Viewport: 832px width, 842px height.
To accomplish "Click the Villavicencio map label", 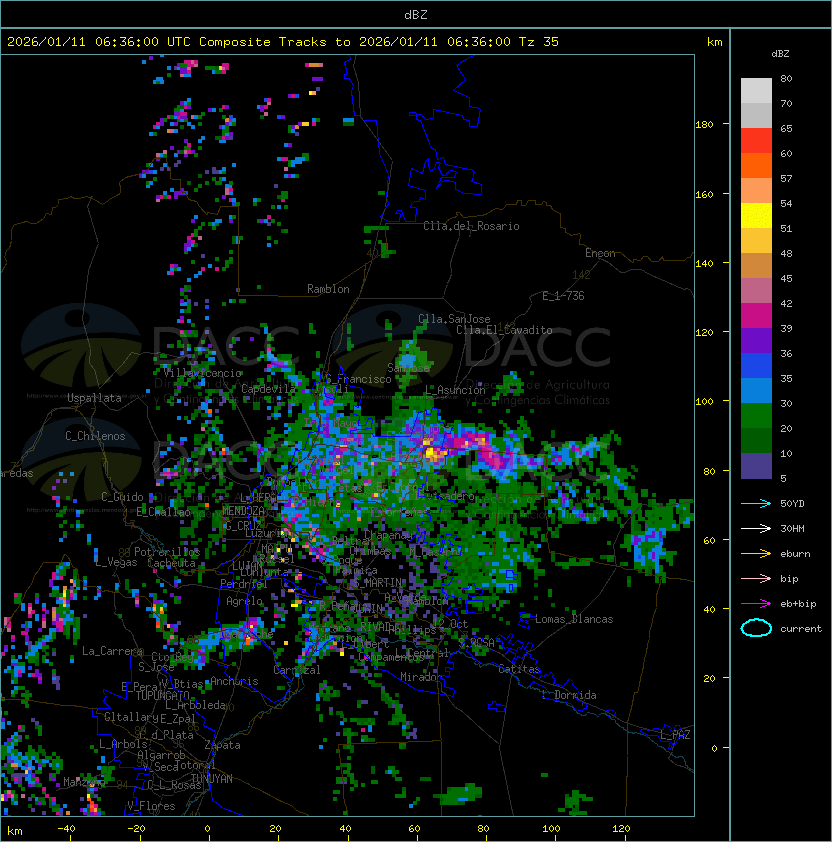I will pos(203,373).
